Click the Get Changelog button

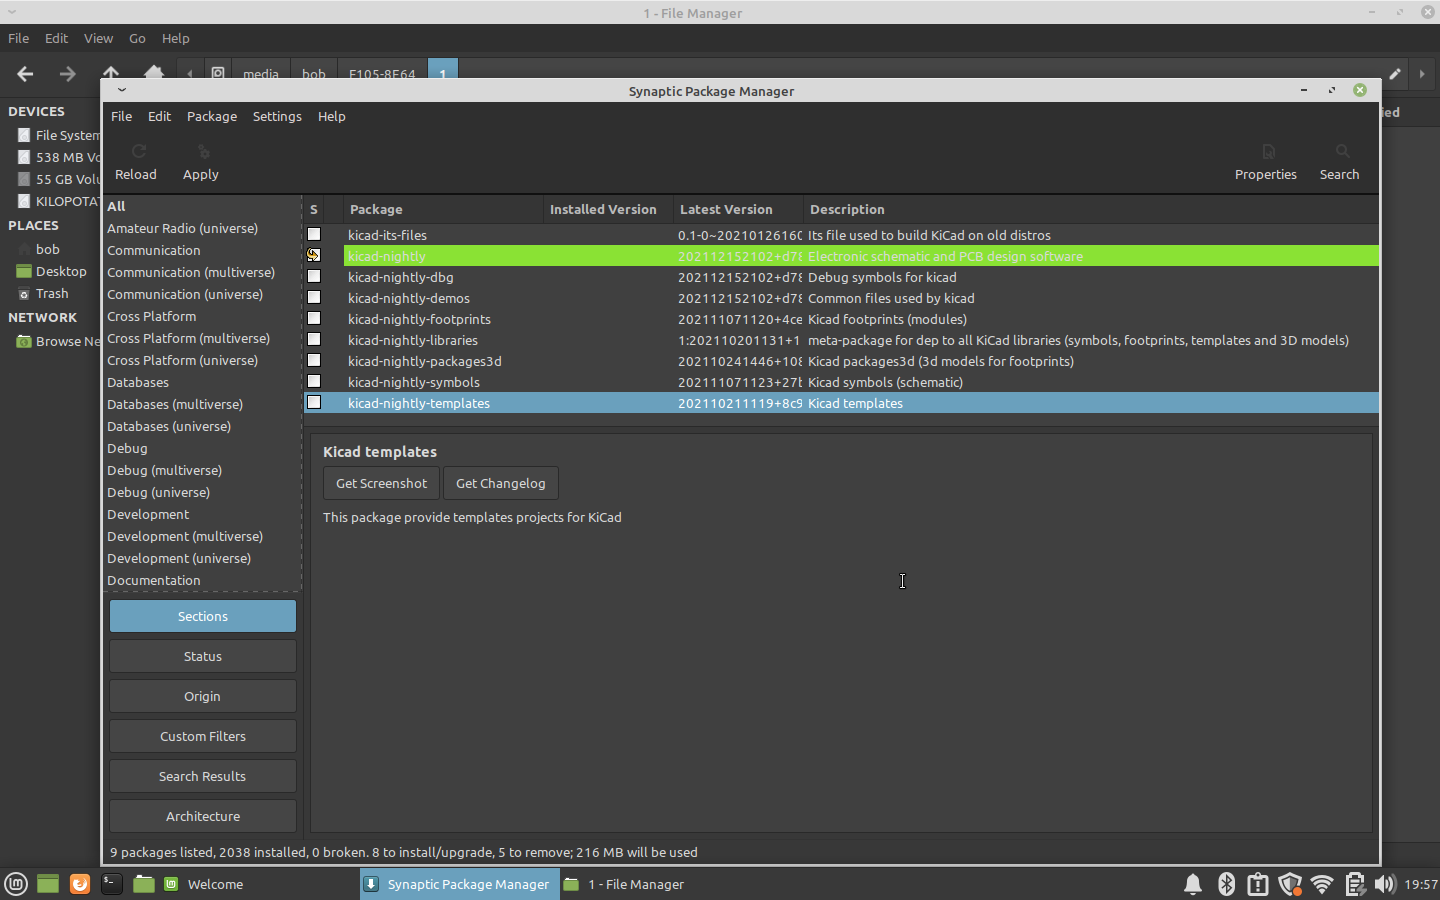coord(500,483)
